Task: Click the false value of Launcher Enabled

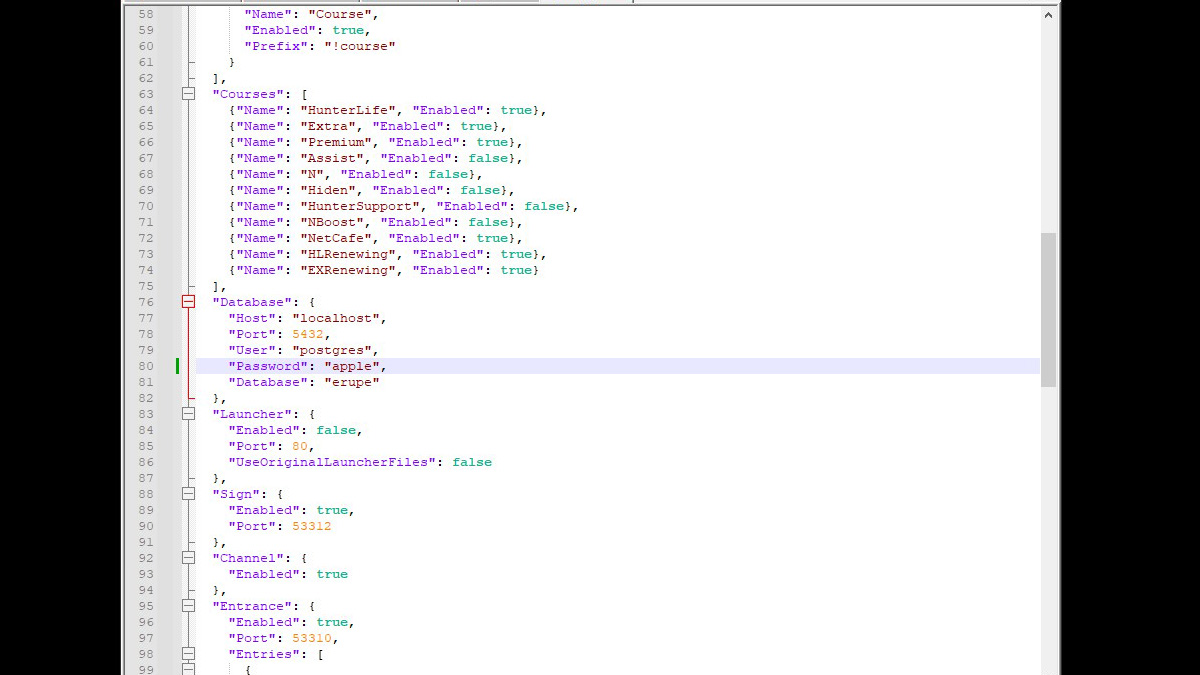Action: click(337, 430)
